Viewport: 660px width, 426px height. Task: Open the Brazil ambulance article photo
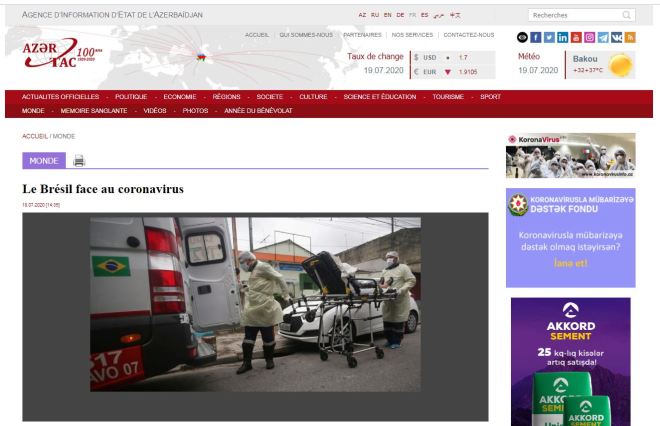pos(255,304)
